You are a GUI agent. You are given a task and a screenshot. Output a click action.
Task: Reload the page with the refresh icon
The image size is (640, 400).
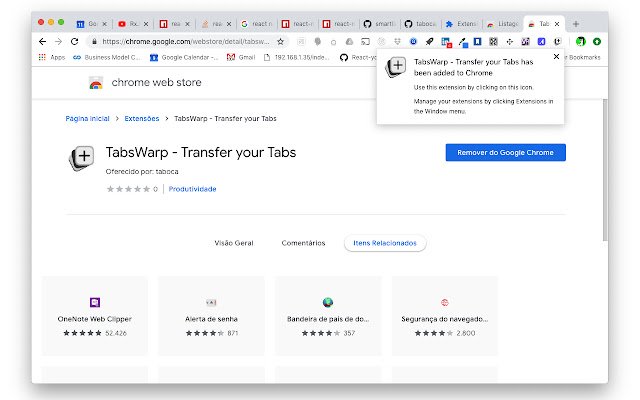pos(74,41)
